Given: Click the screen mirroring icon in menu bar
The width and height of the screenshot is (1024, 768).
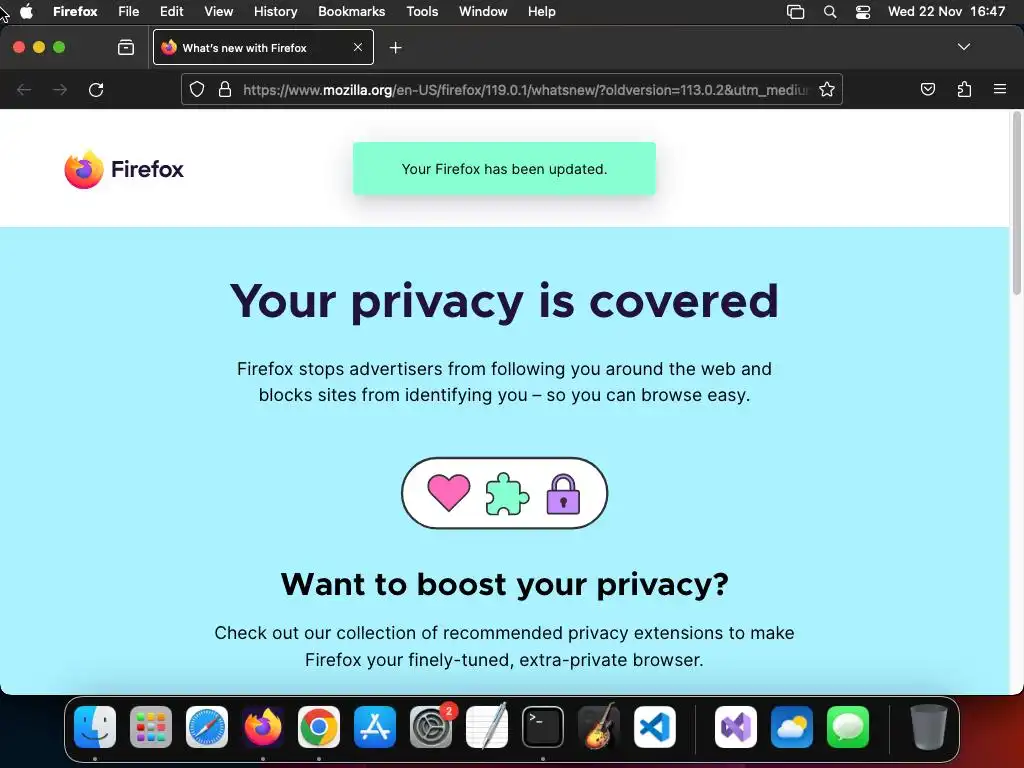Looking at the screenshot, I should 795,12.
